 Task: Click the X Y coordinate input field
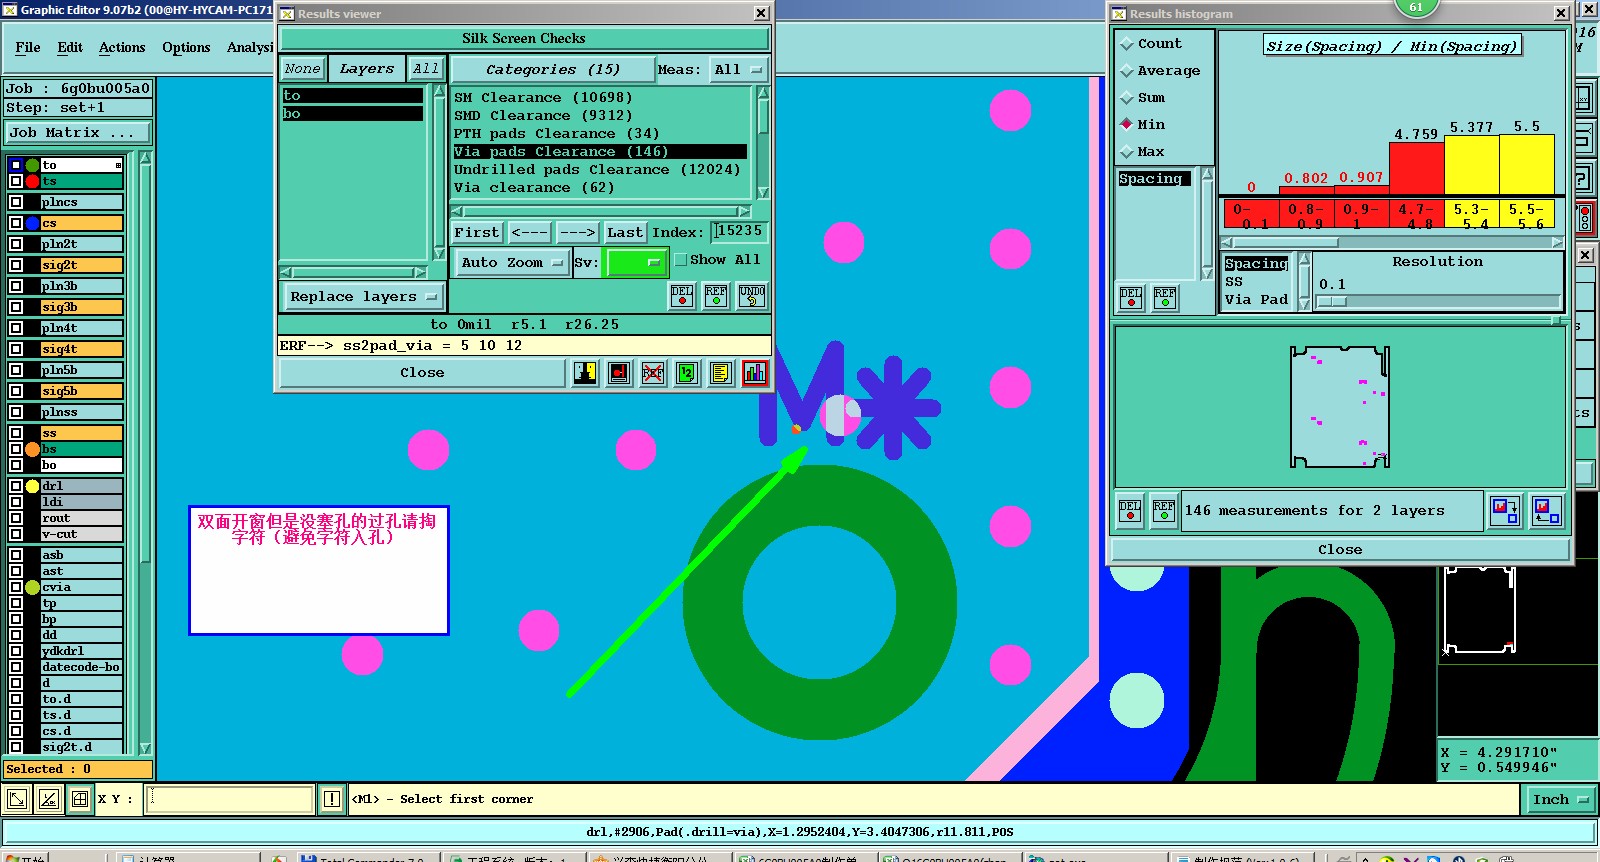click(x=230, y=799)
